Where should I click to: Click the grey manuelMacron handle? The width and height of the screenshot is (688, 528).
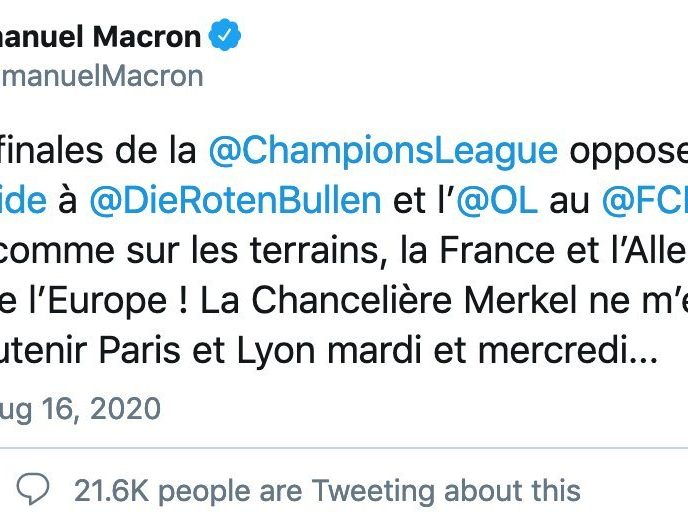click(100, 76)
